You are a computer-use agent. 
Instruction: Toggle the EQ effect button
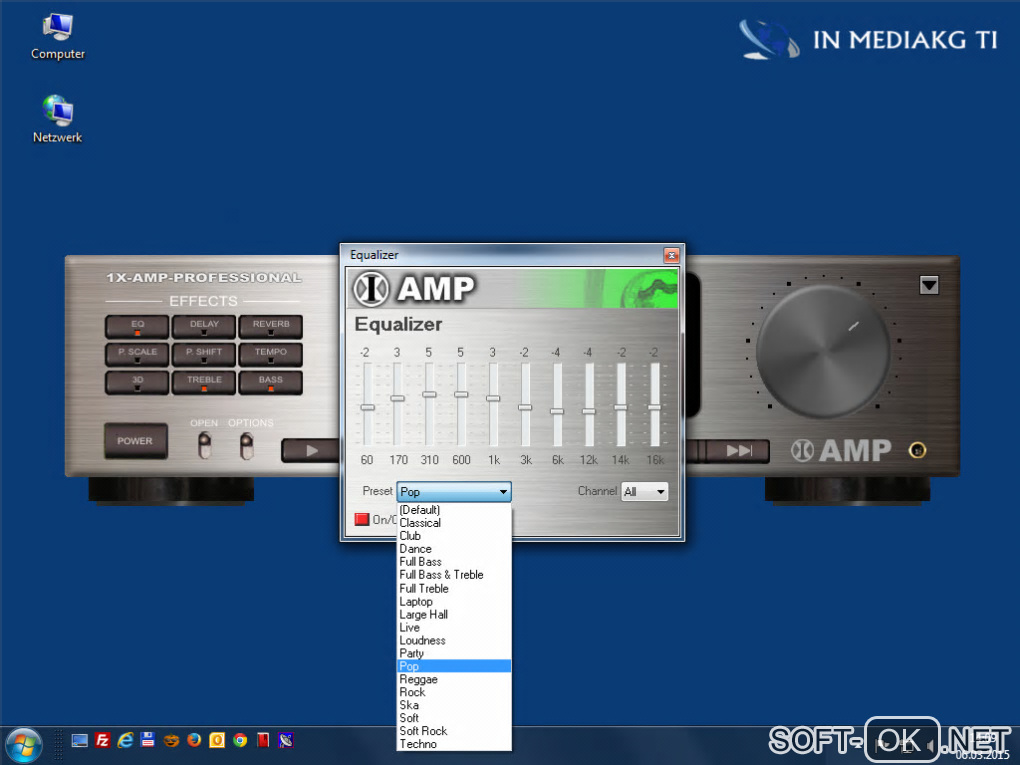pos(137,327)
